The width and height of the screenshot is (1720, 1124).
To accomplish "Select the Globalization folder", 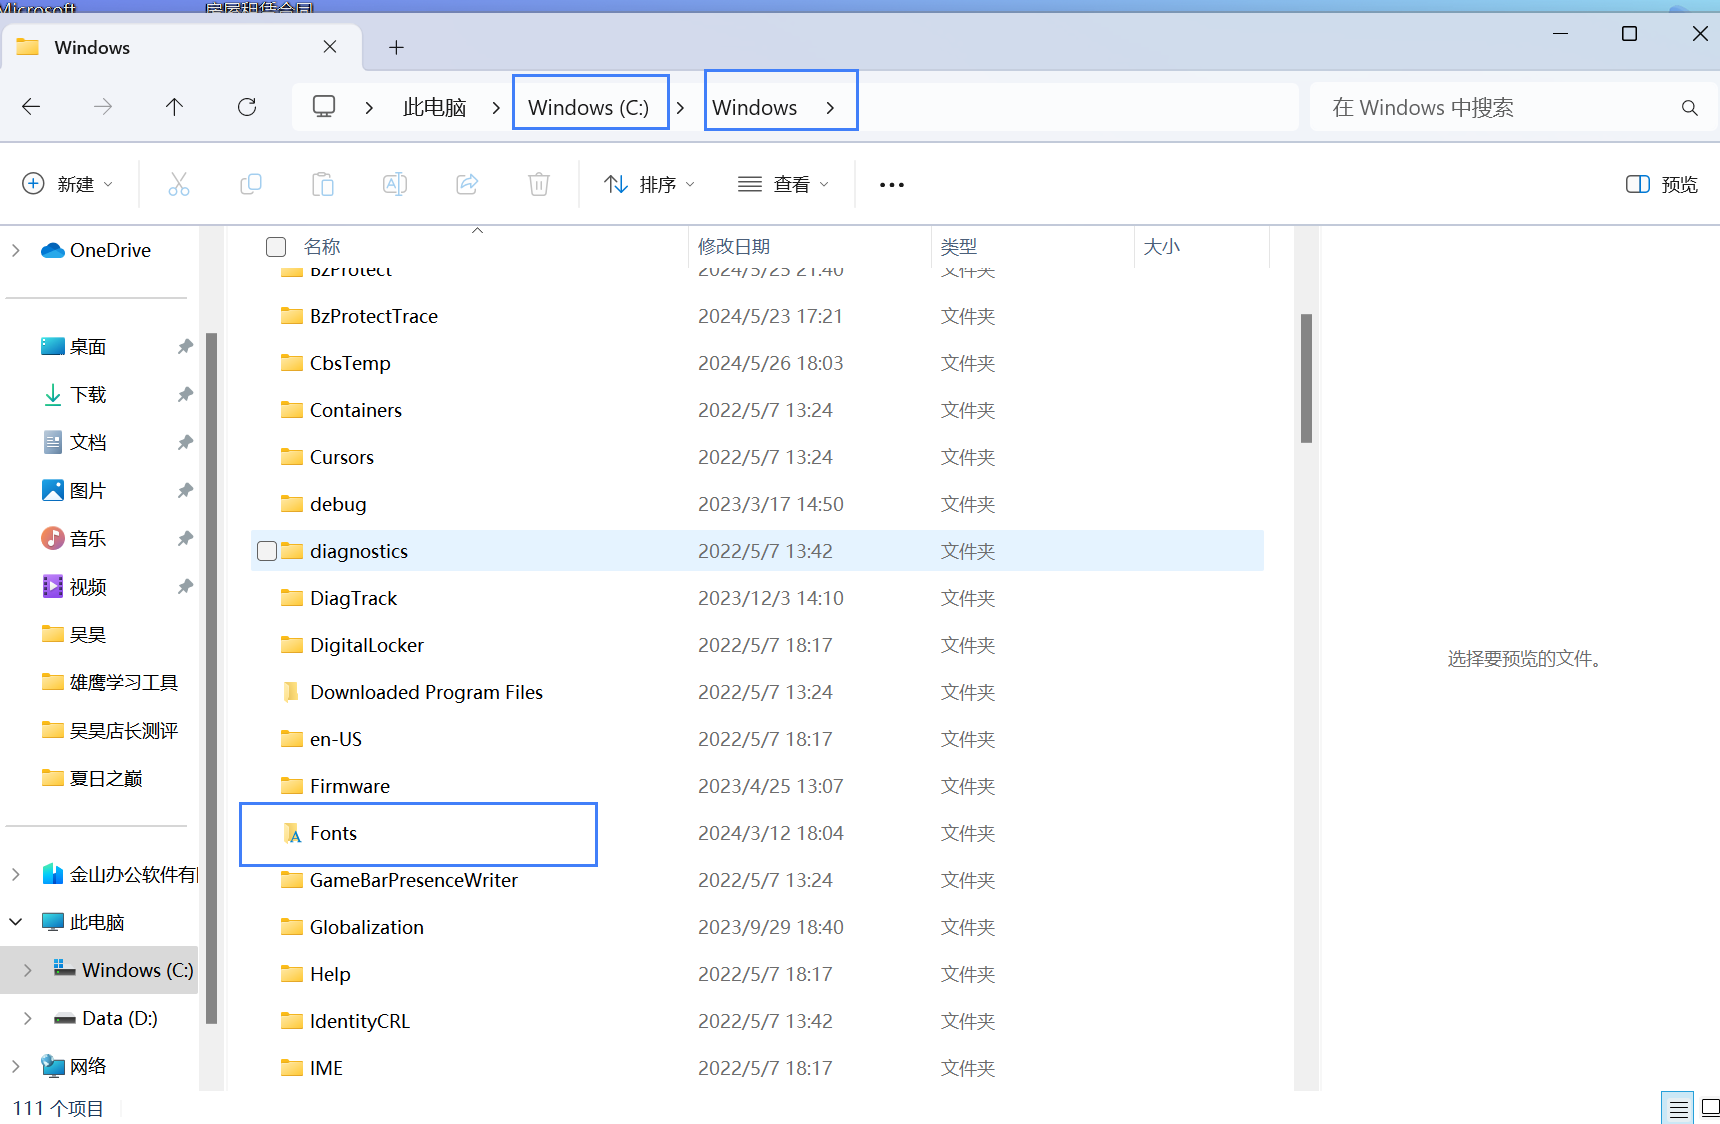I will (x=366, y=927).
